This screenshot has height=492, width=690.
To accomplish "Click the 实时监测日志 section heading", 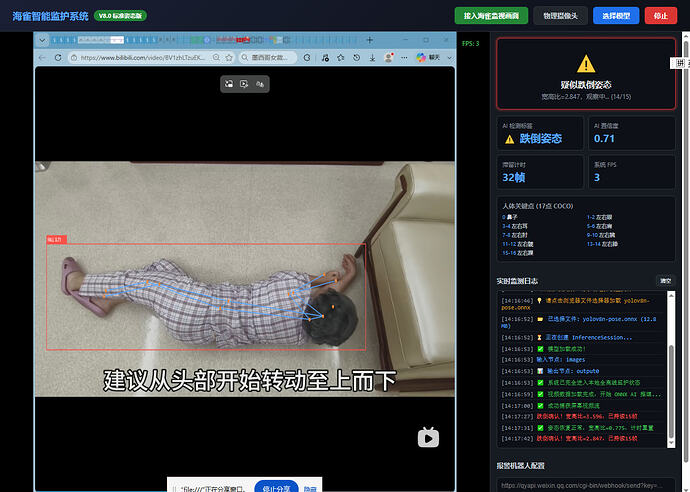I will pyautogui.click(x=518, y=281).
